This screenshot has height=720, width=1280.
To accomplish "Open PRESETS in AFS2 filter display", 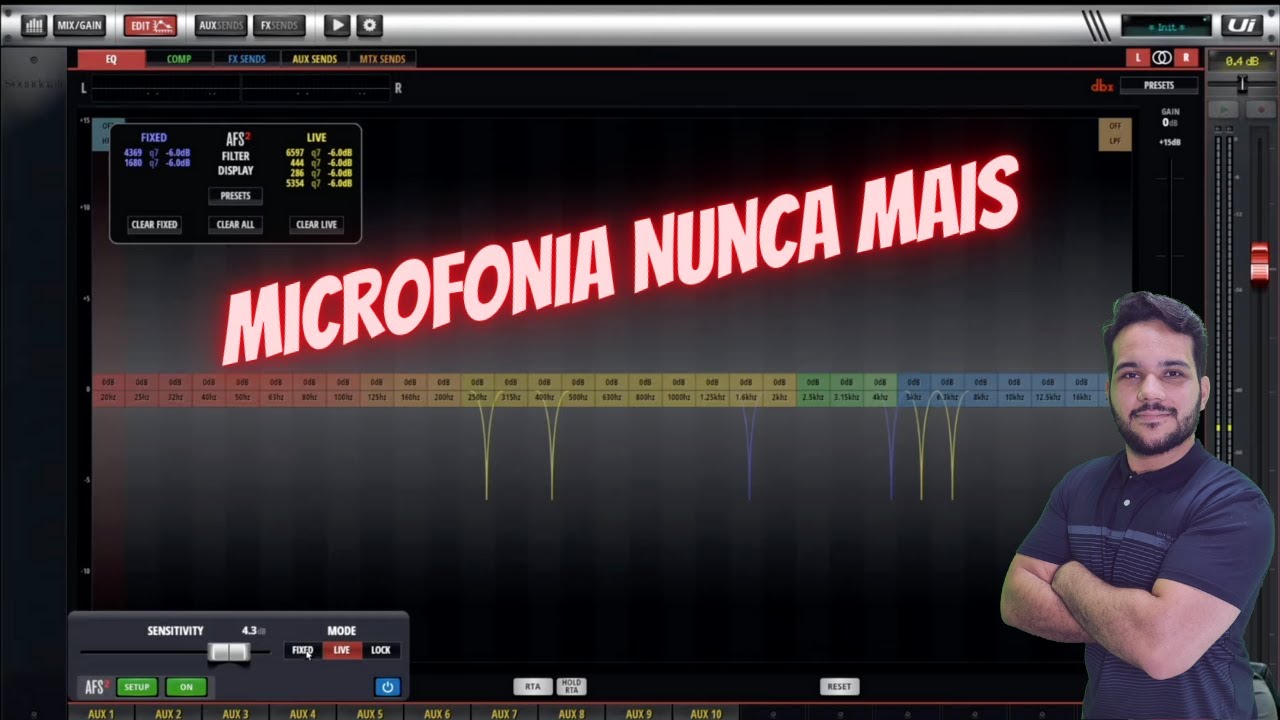I will pos(235,196).
